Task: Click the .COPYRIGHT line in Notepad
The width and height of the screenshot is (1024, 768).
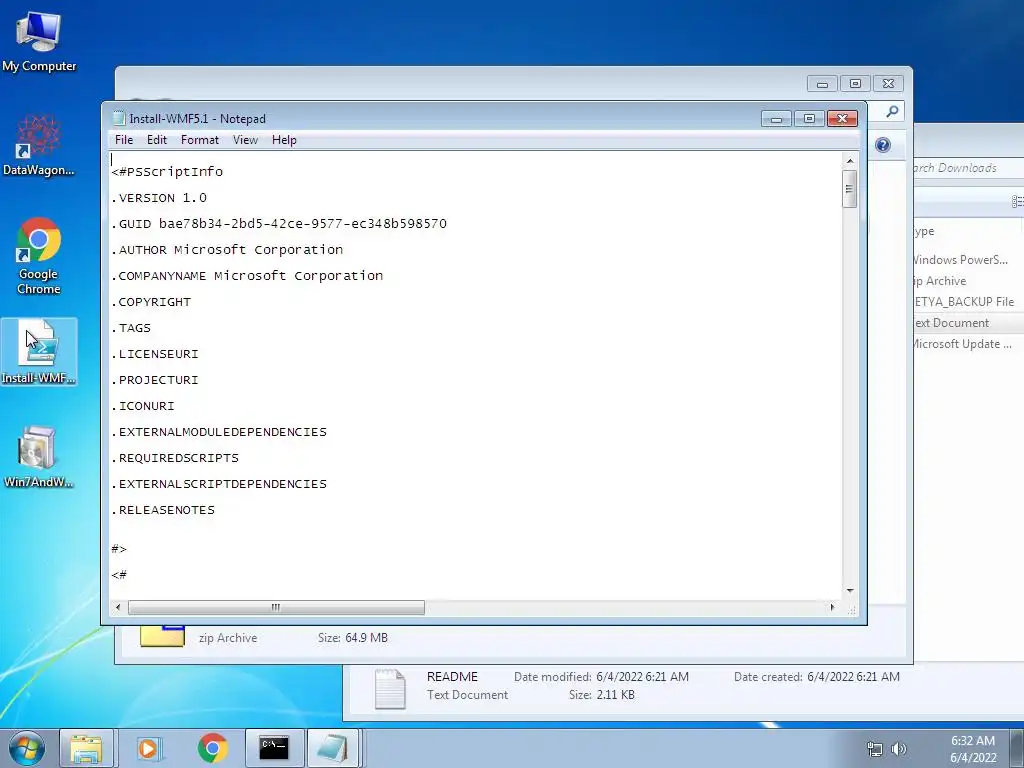Action: point(151,302)
